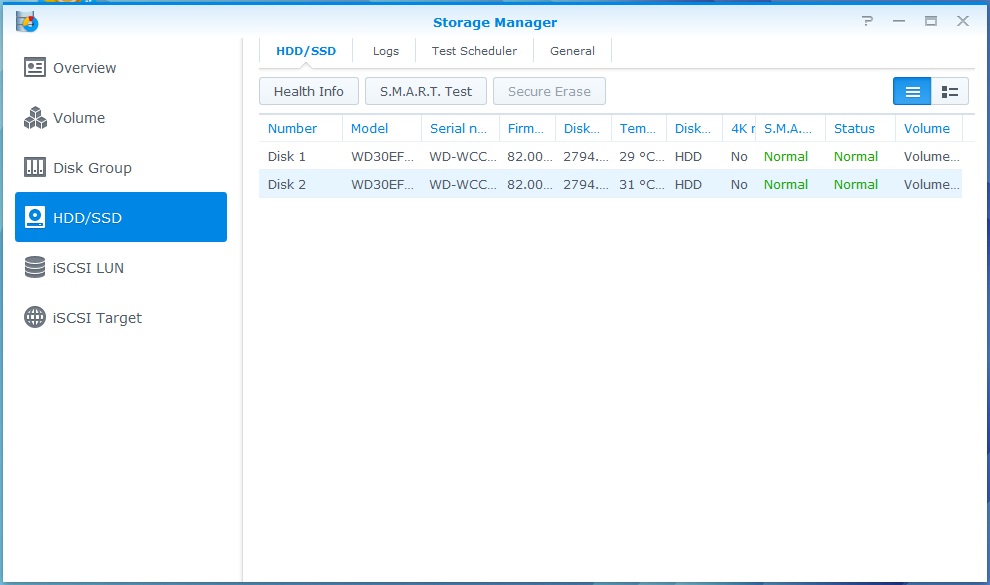Screen dimensions: 990x585
Task: Sort by the Status column header
Action: 854,129
